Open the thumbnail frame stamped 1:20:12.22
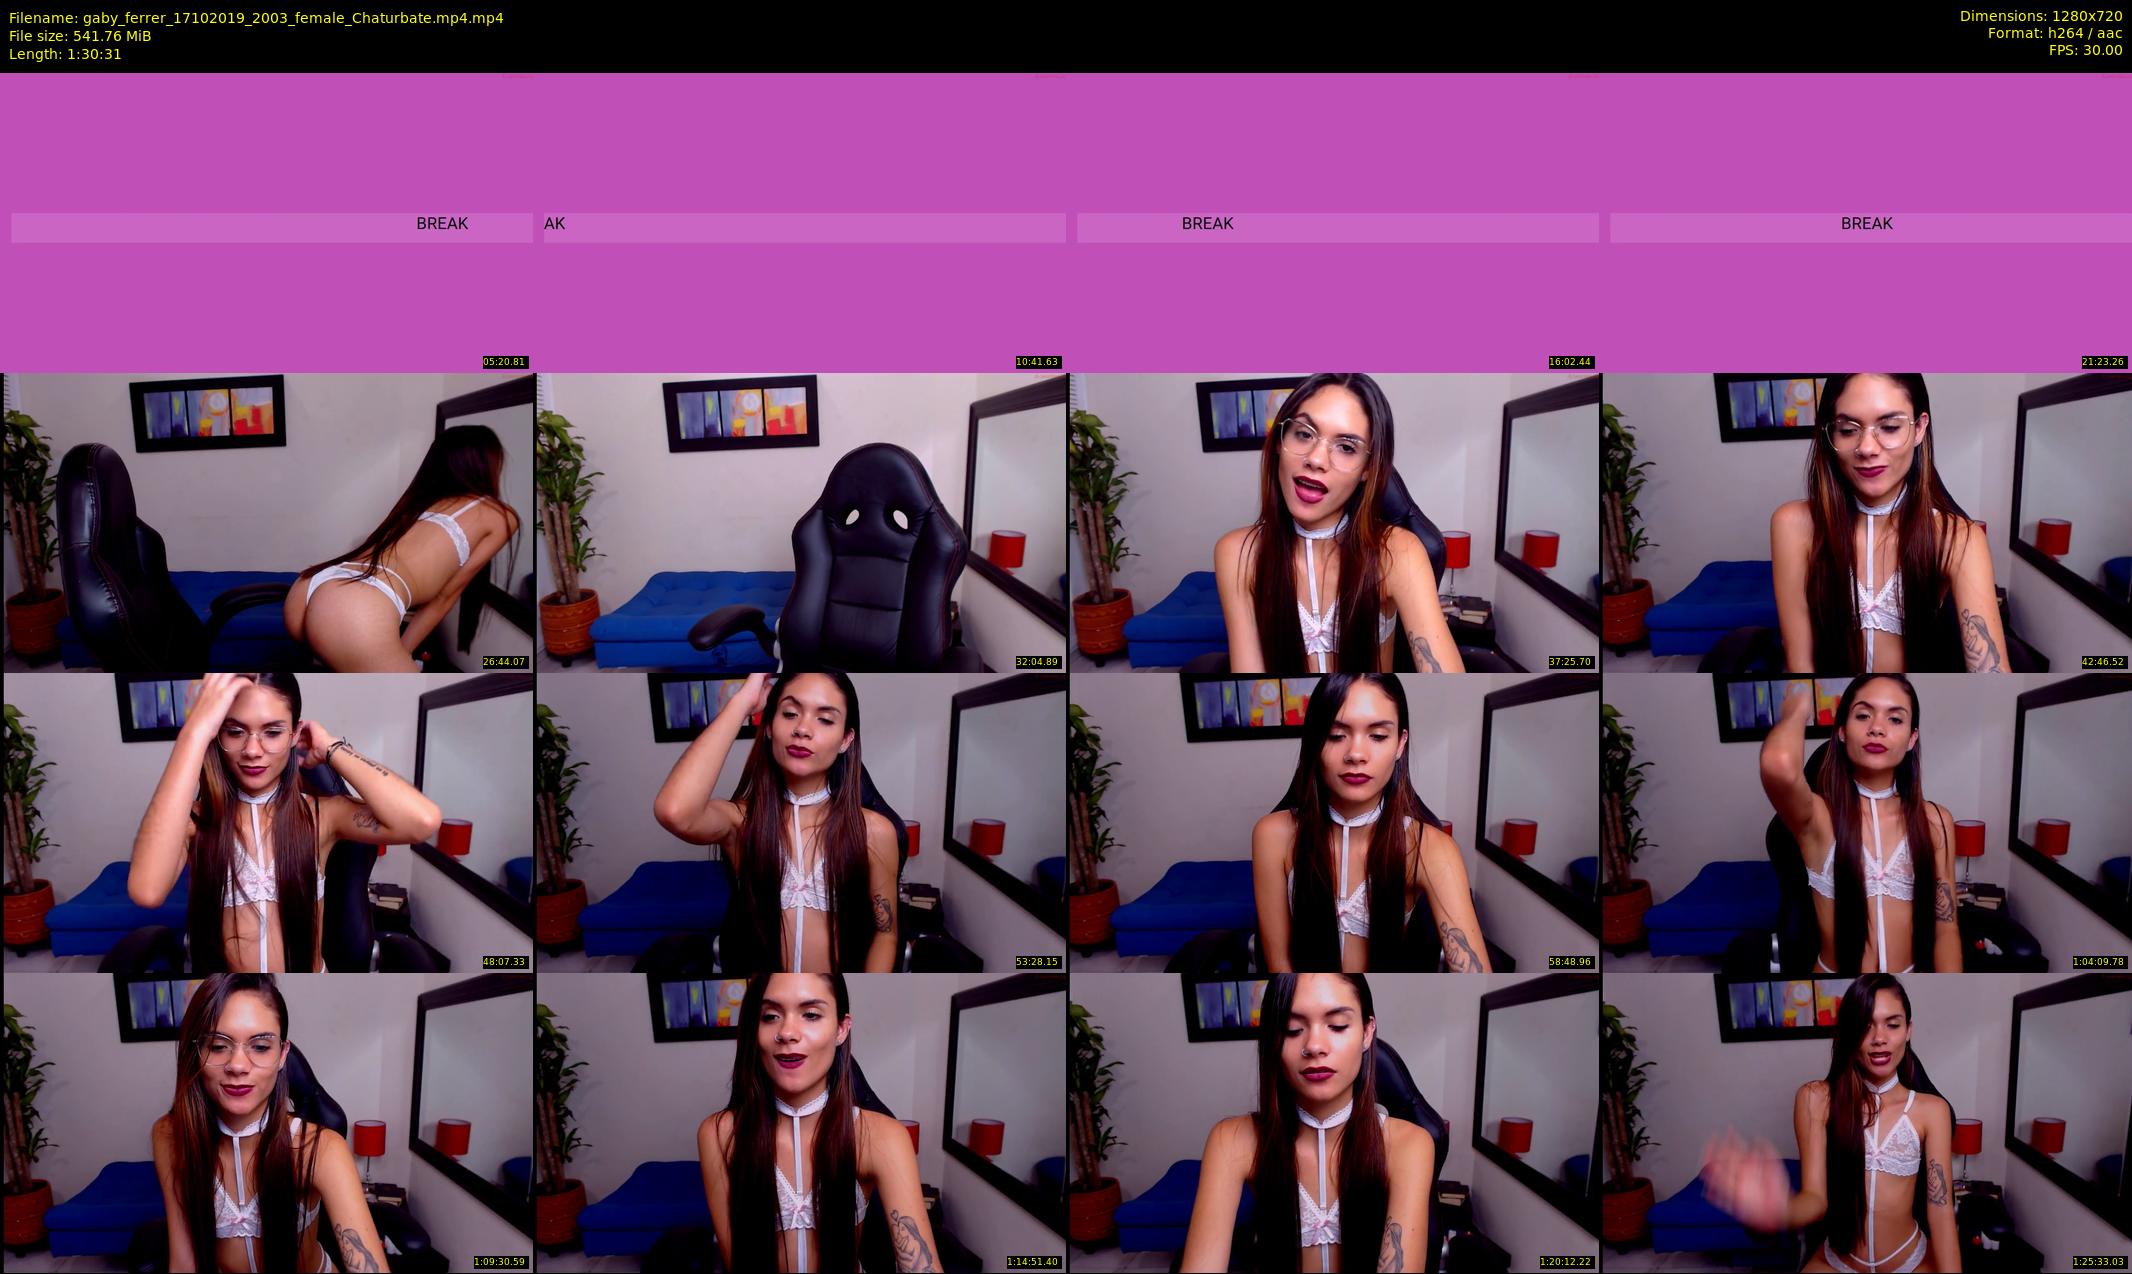Viewport: 2132px width, 1274px height. 1334,1122
